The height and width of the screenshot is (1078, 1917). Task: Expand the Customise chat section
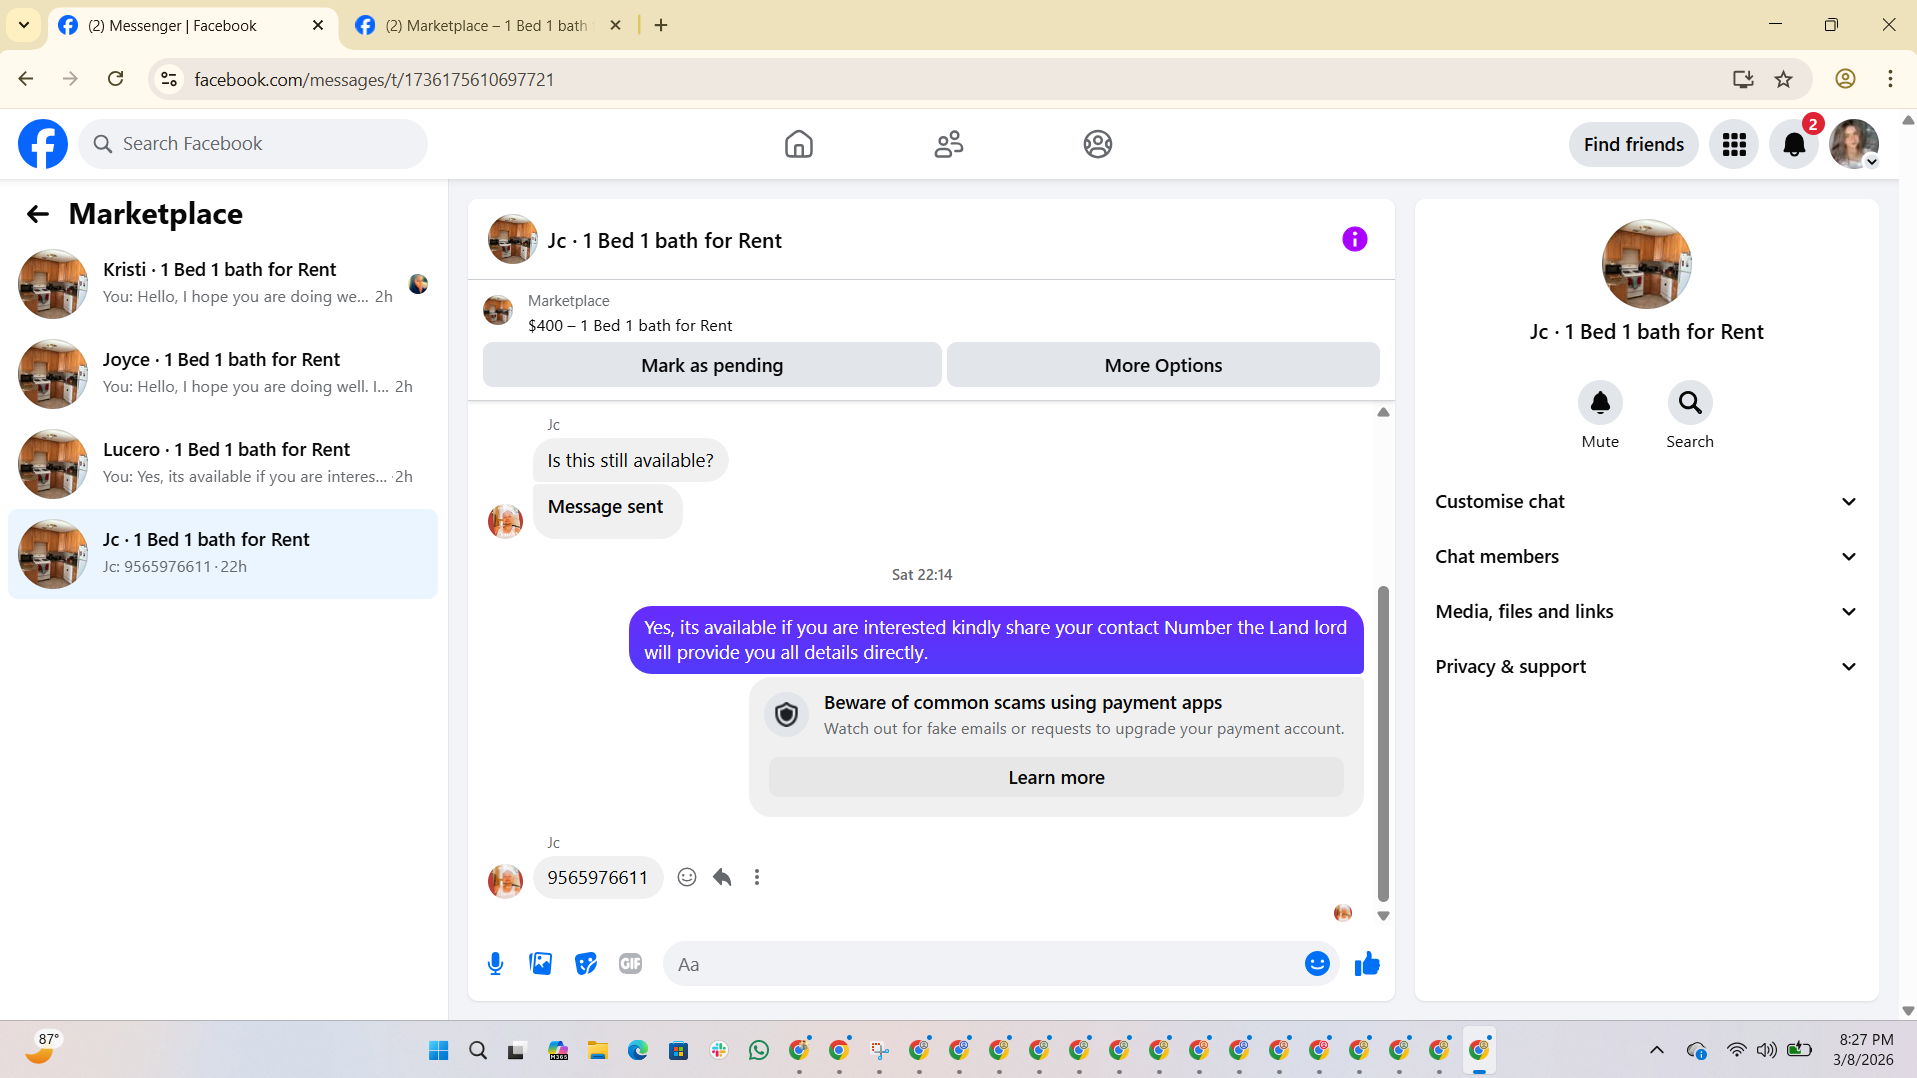coord(1646,502)
